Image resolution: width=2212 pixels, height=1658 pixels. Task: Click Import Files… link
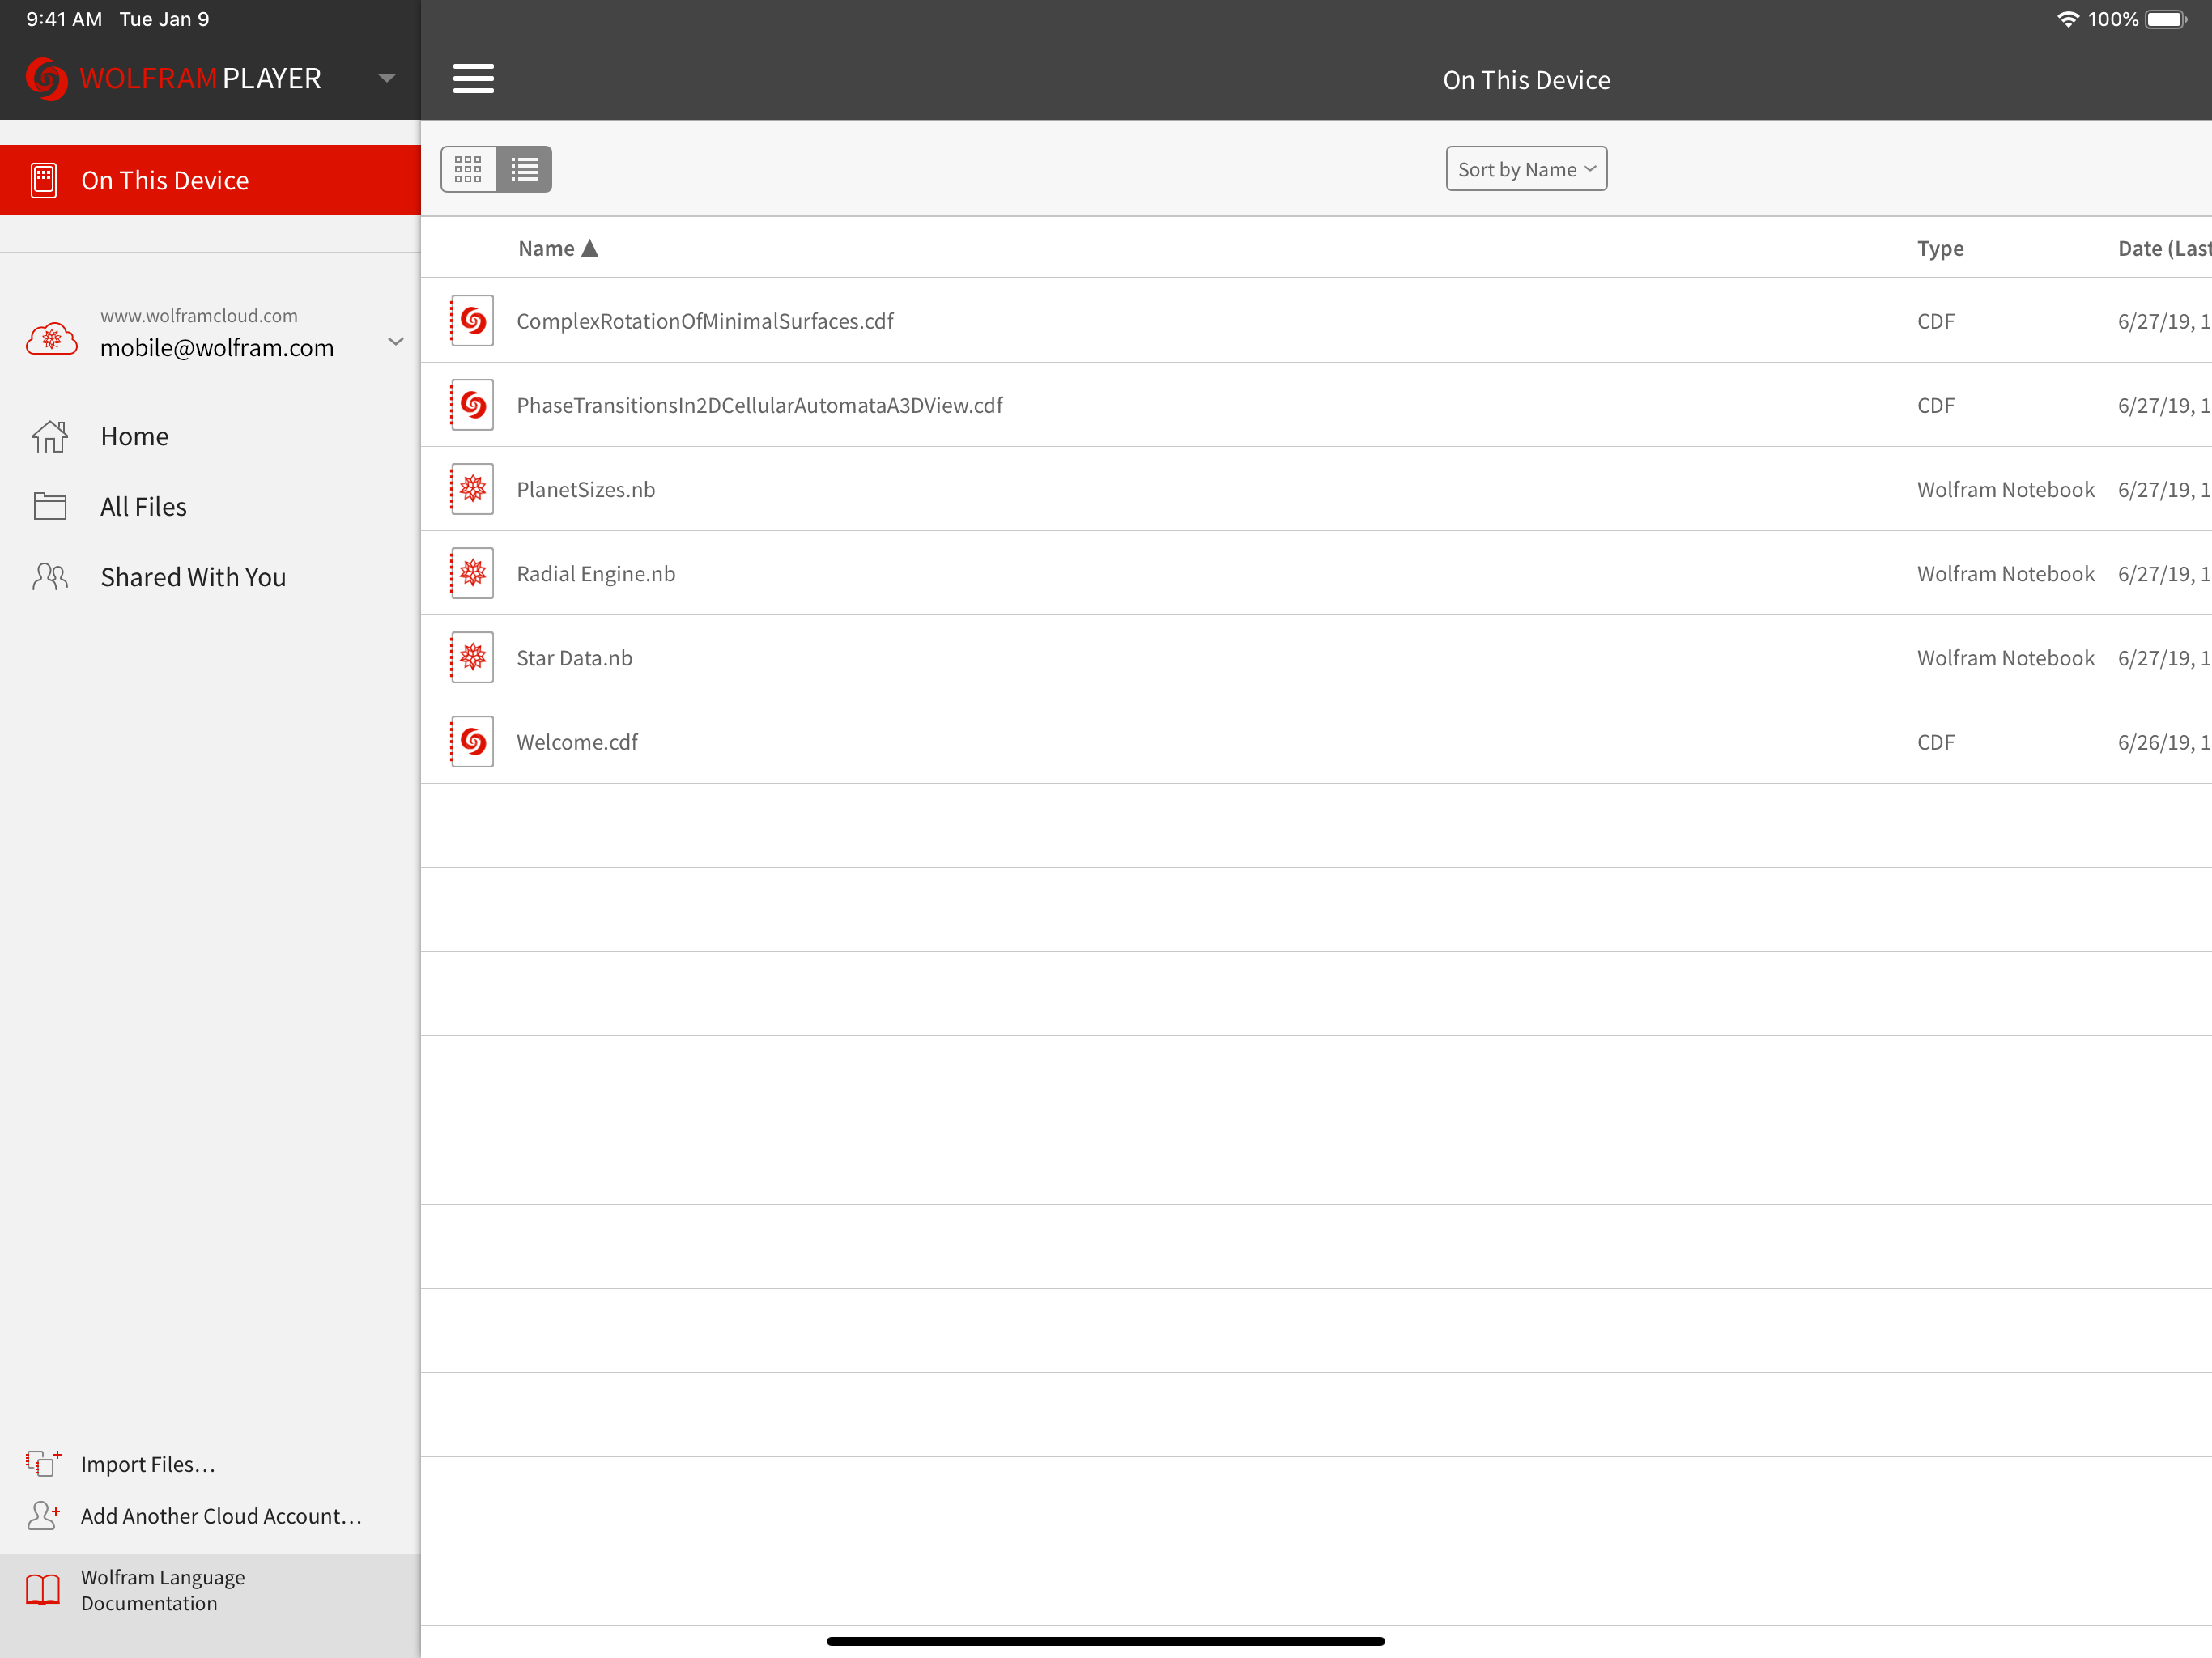pyautogui.click(x=148, y=1464)
